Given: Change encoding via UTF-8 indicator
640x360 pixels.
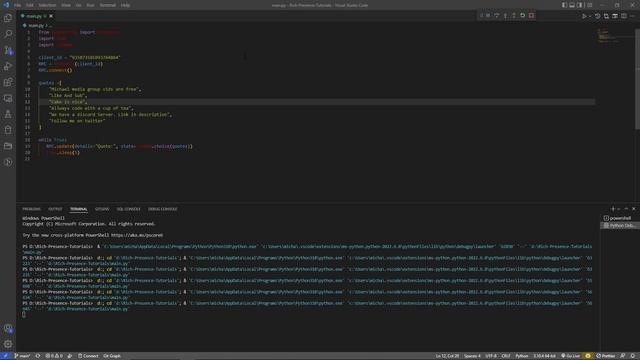Looking at the screenshot, I should [x=491, y=356].
